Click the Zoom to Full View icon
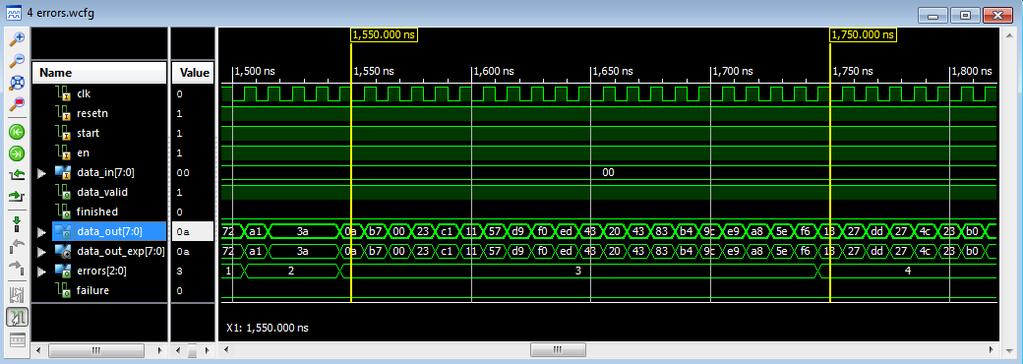 tap(16, 83)
